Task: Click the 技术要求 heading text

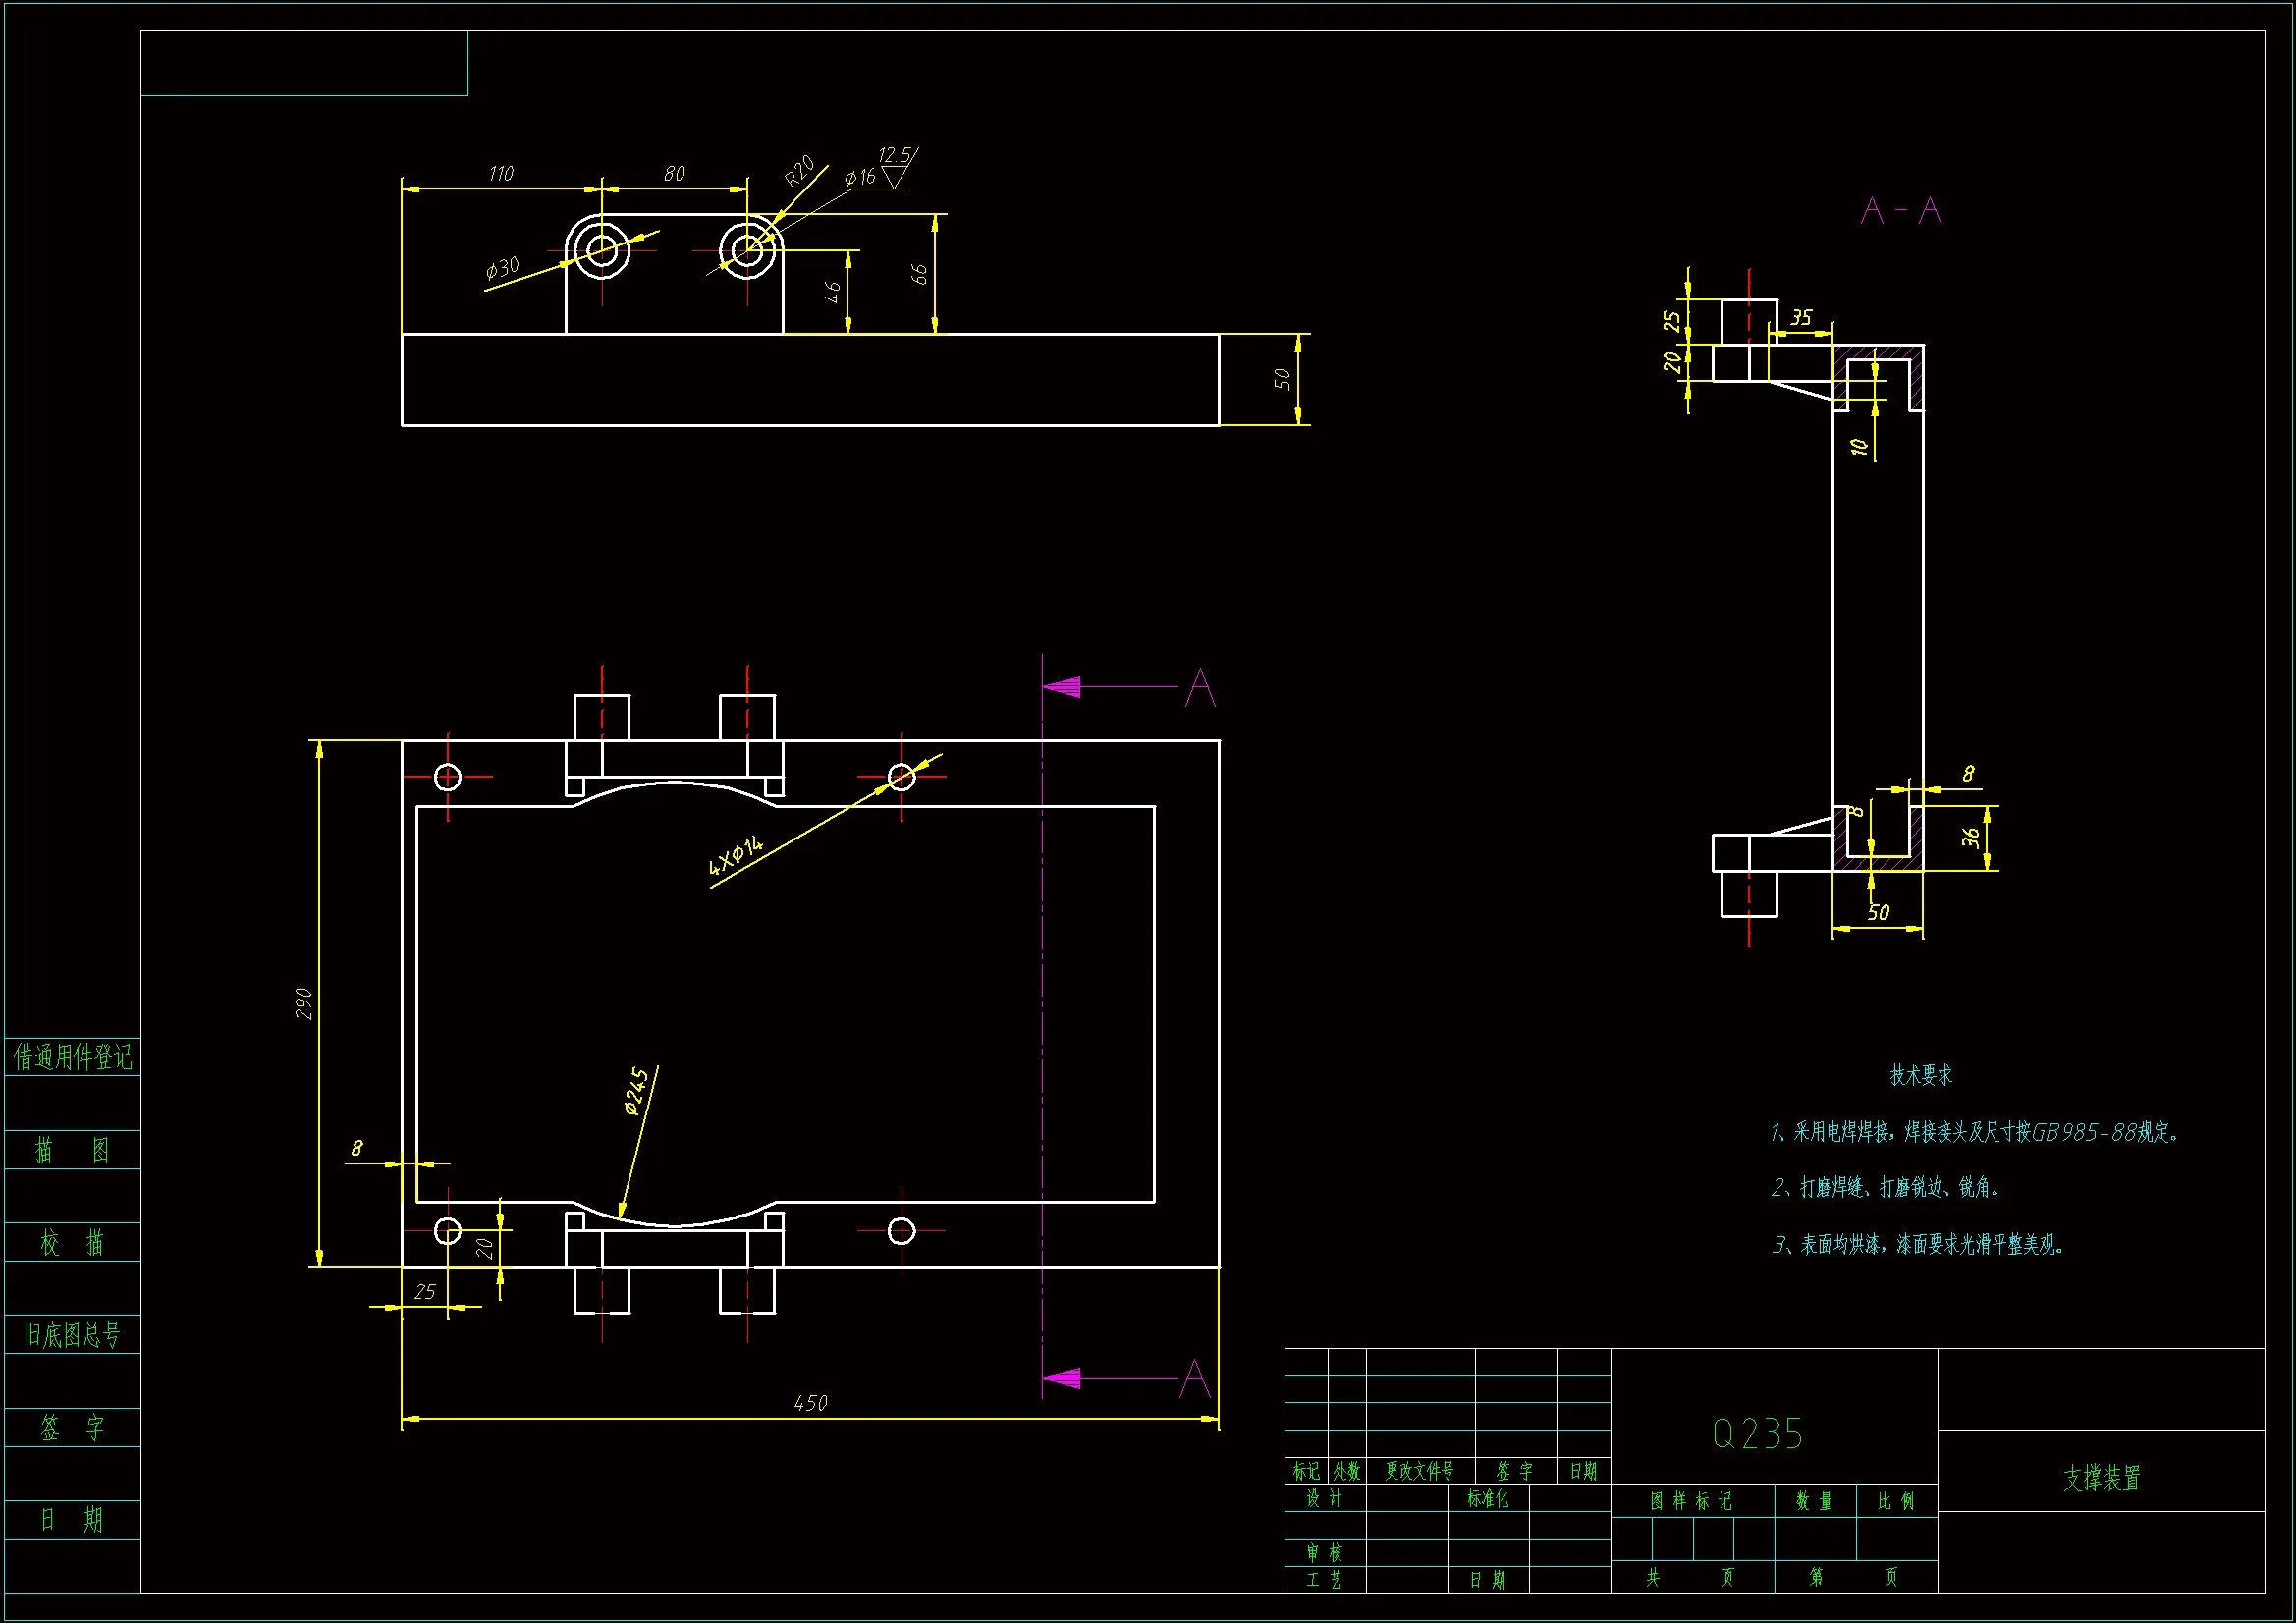Action: (x=1920, y=1075)
